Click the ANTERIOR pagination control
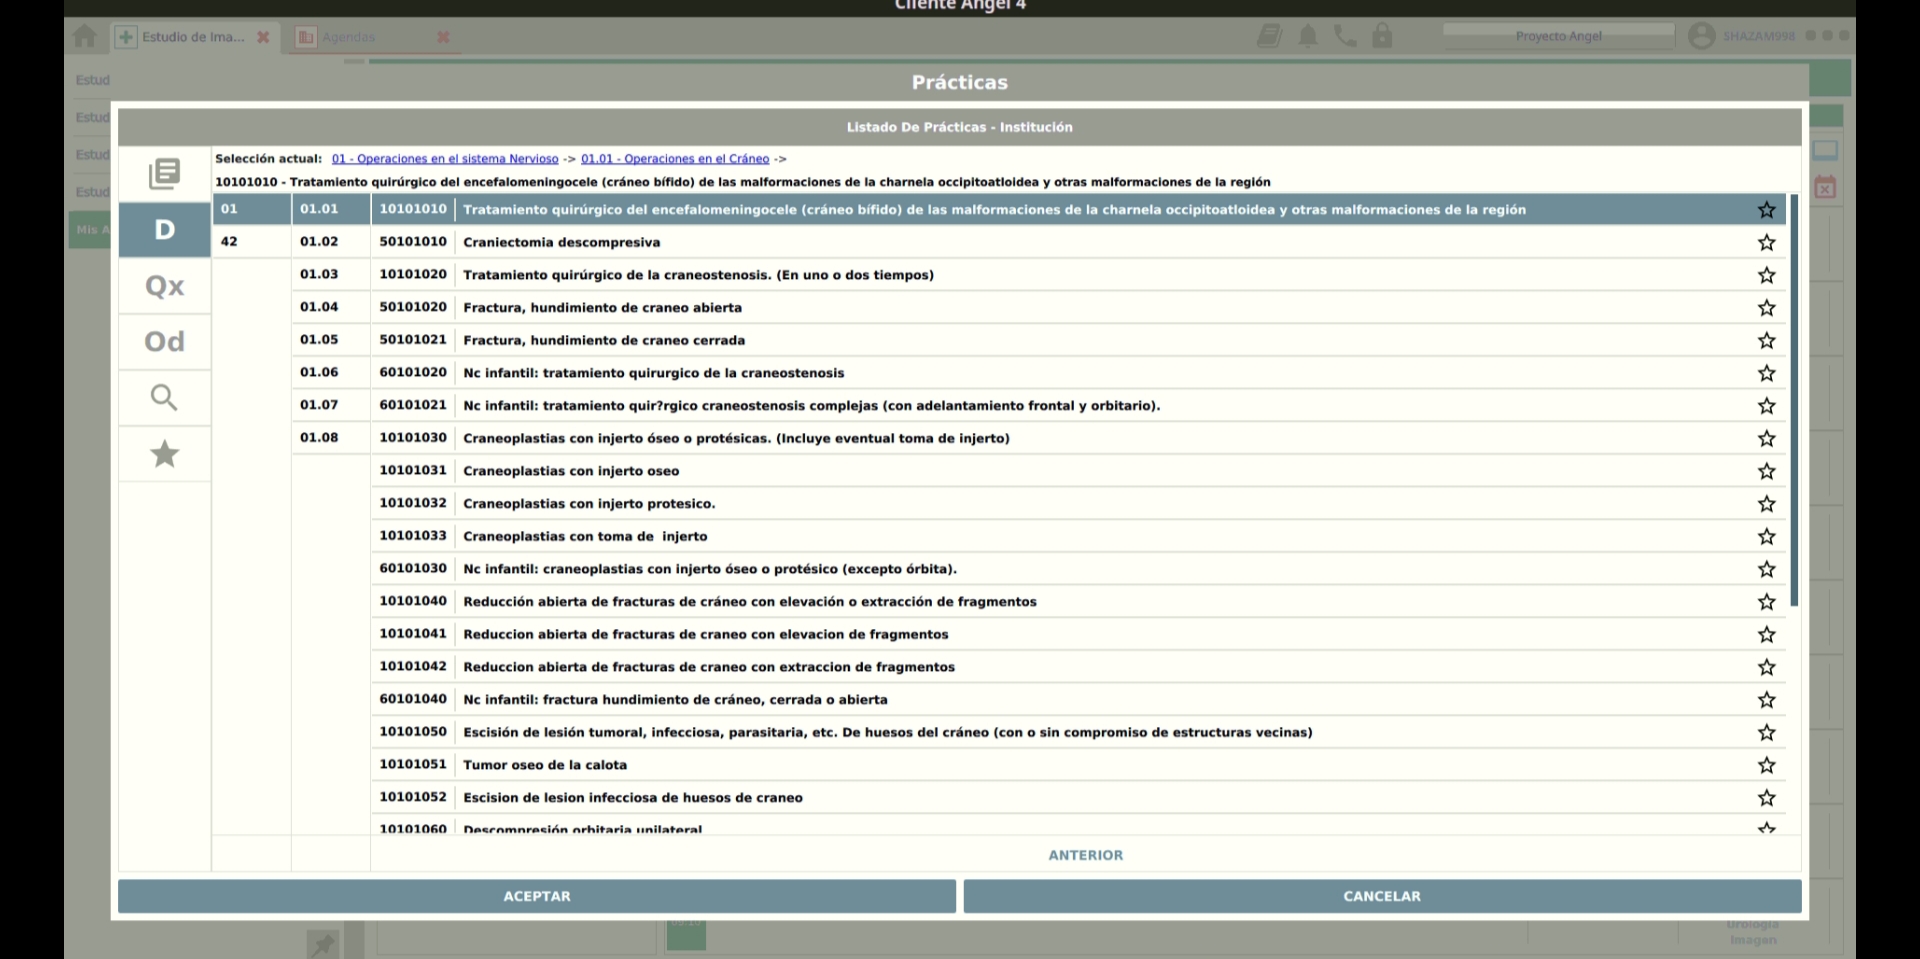 point(1086,855)
